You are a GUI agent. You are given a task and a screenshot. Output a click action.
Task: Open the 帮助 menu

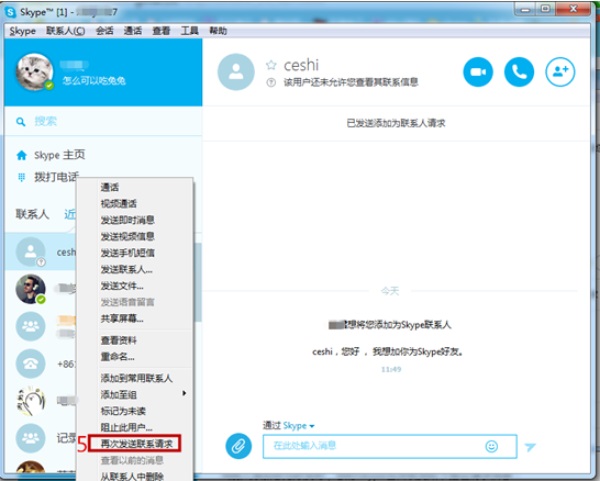click(x=218, y=31)
